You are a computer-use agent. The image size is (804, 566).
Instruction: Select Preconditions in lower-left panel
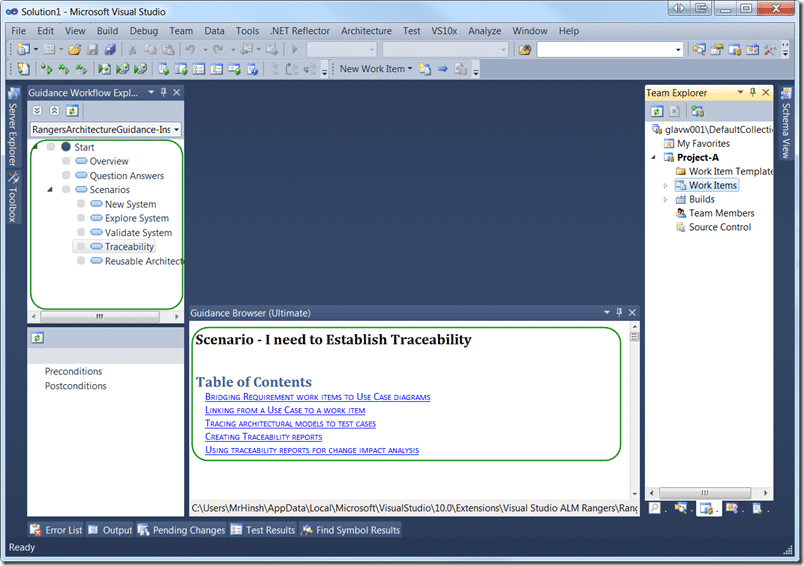tap(73, 371)
